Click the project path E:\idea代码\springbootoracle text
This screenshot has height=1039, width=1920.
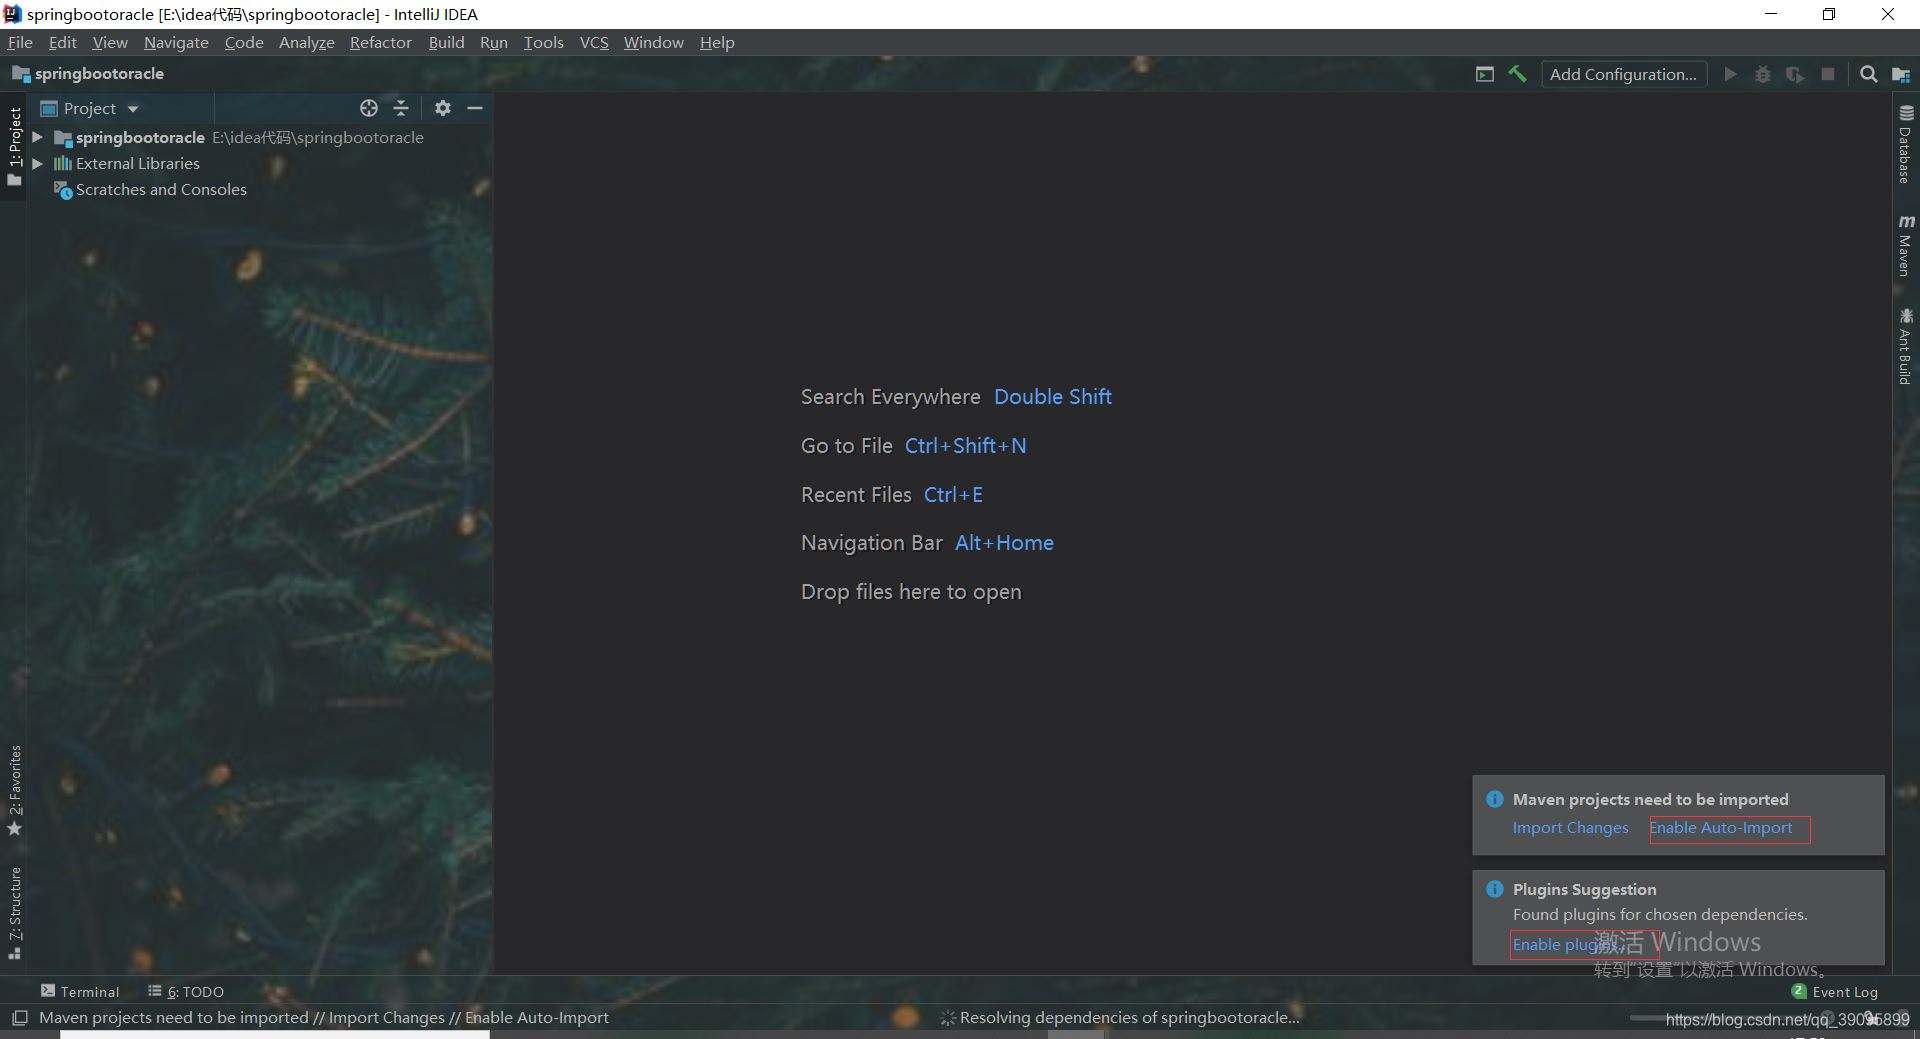click(318, 137)
